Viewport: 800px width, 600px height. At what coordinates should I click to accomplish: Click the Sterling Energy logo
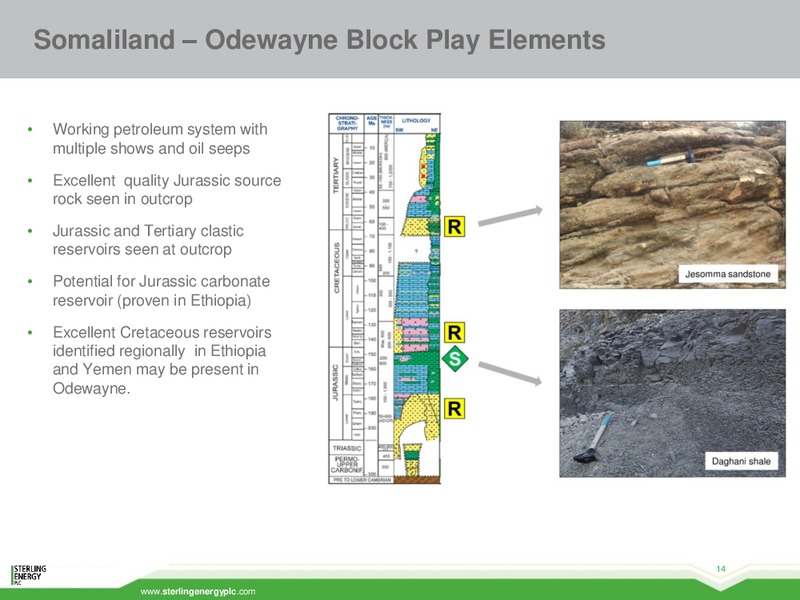pos(29,574)
